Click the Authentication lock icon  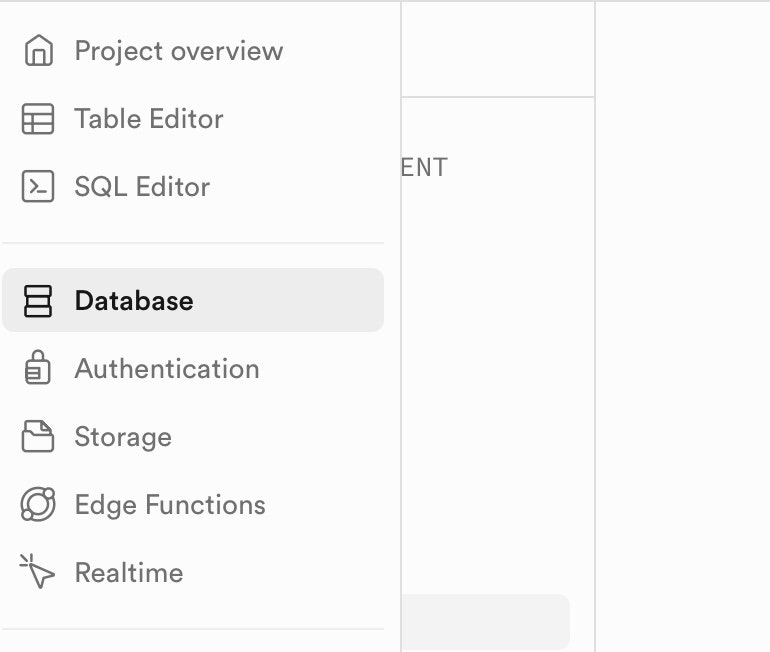point(38,368)
